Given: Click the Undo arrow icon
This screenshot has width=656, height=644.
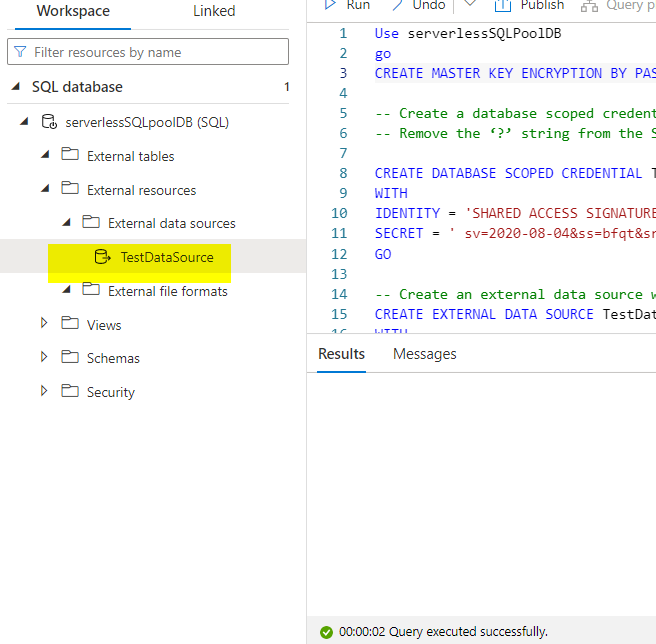Looking at the screenshot, I should pyautogui.click(x=397, y=4).
